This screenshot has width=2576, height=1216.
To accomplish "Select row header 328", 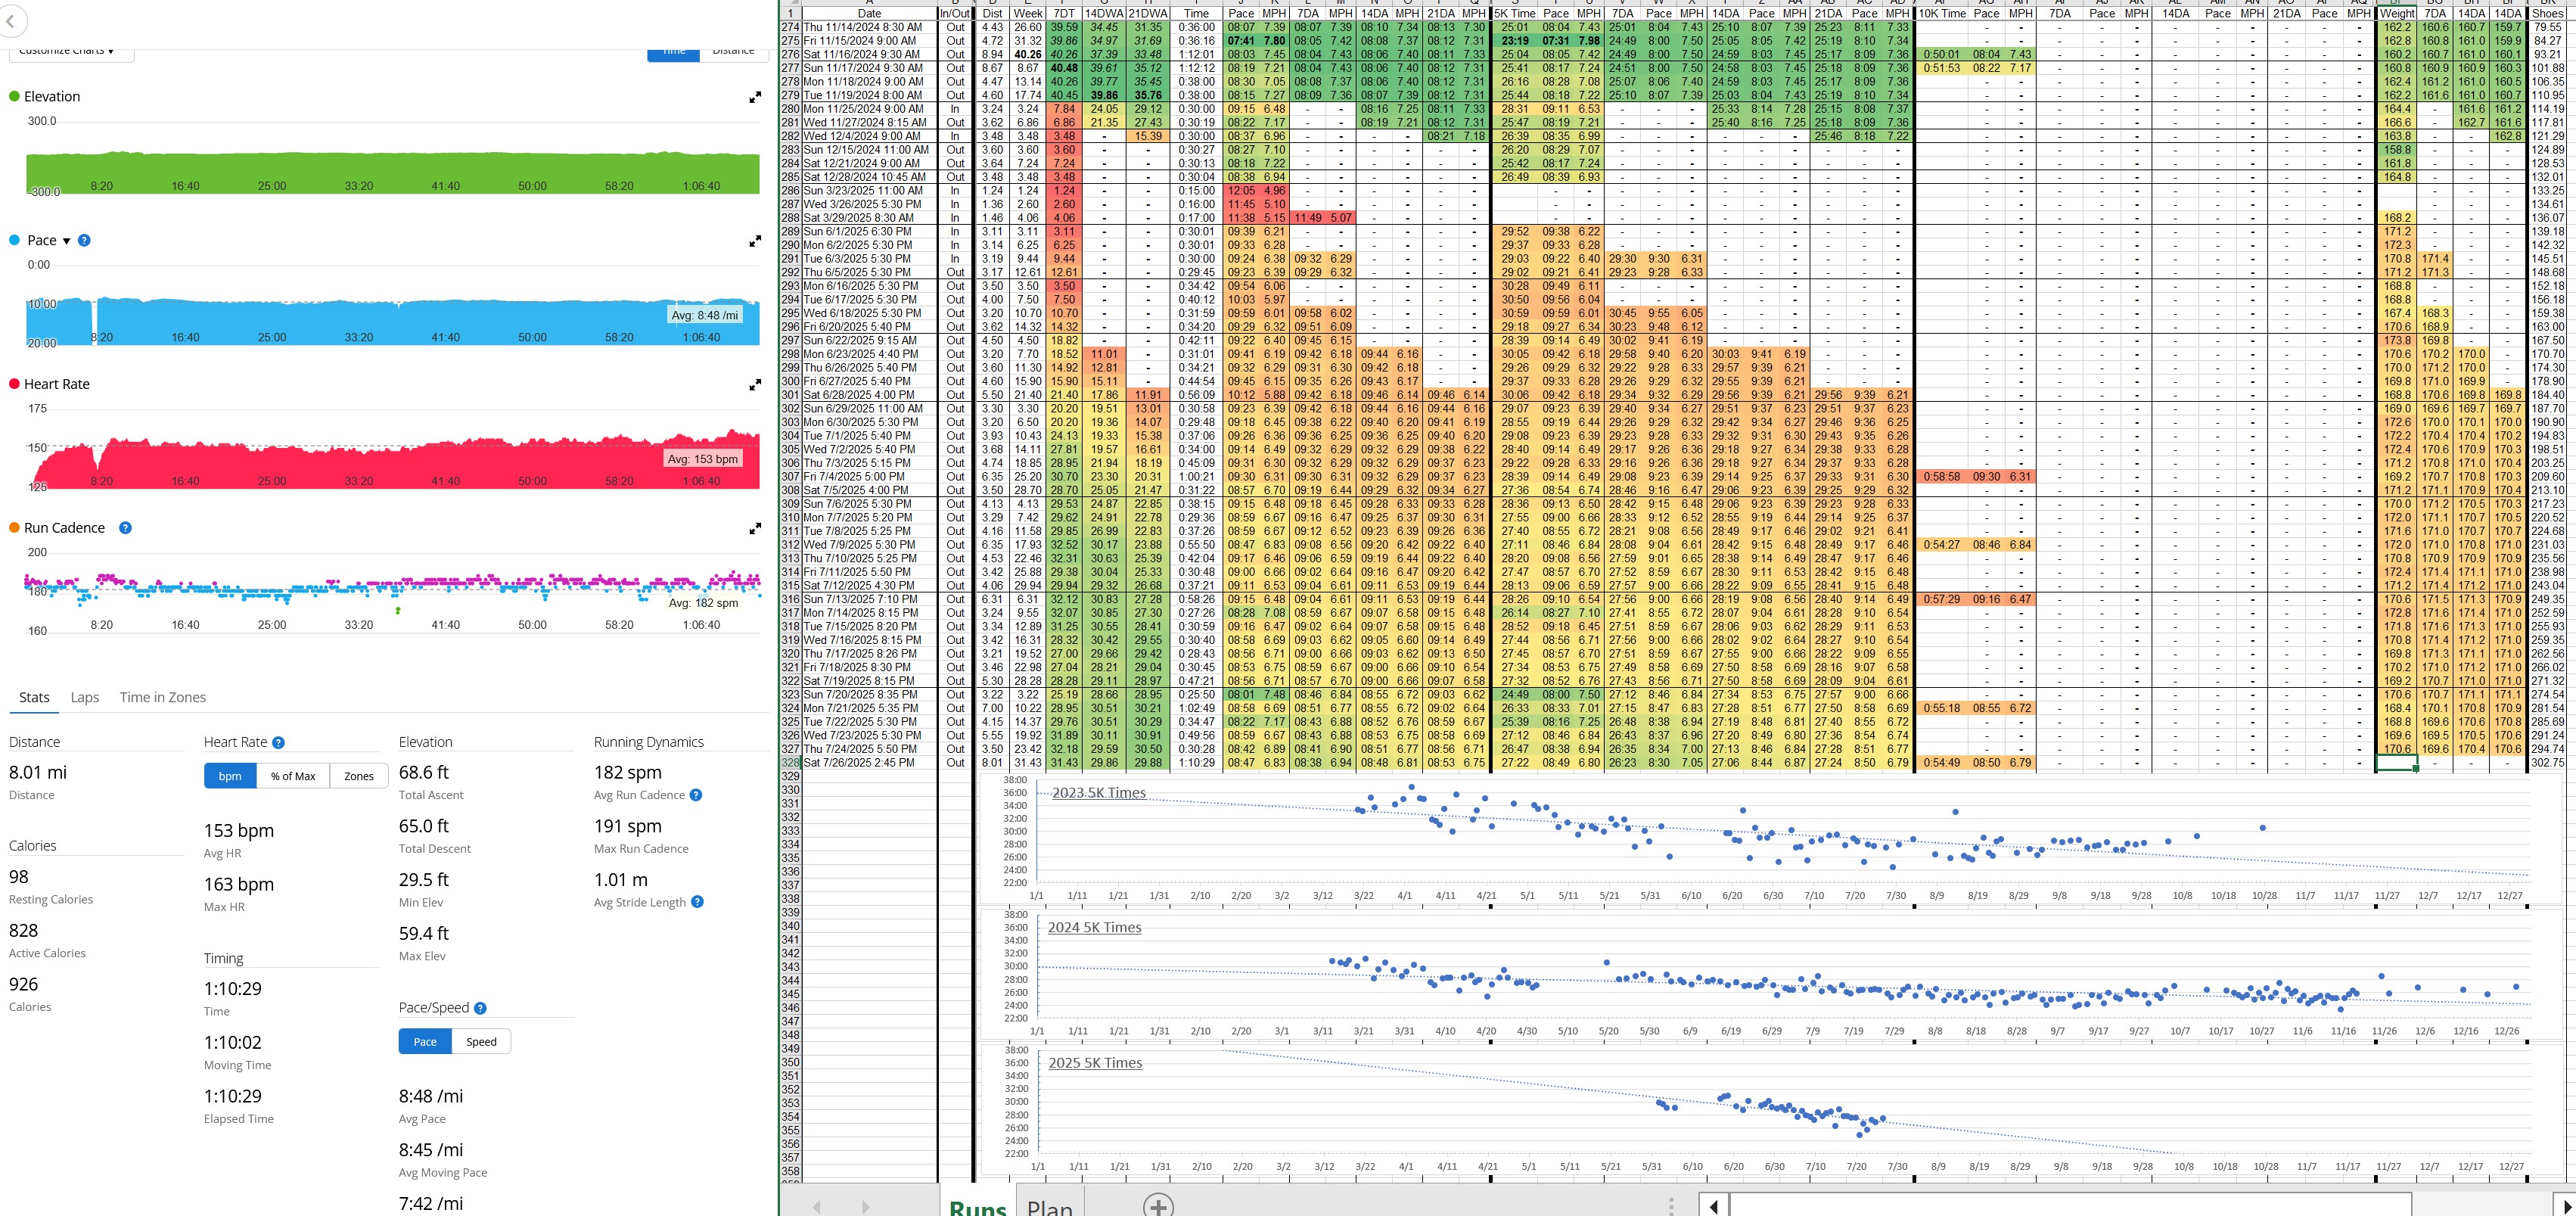I will click(790, 763).
